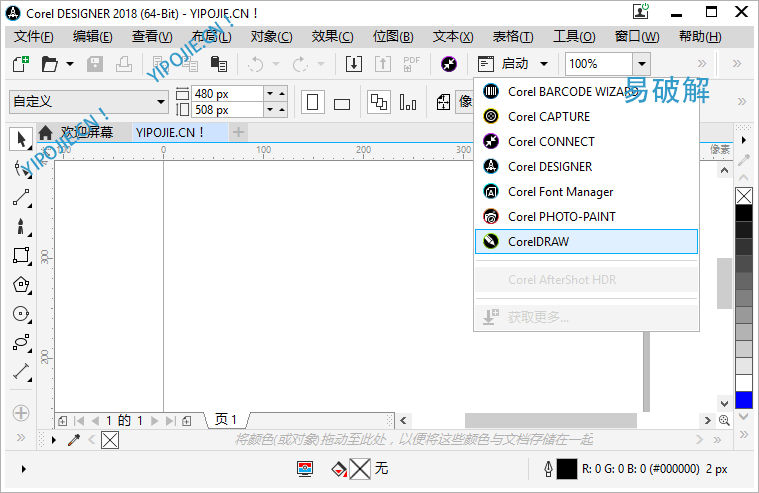Set landscape page orientation
Image resolution: width=759 pixels, height=493 pixels.
coord(342,104)
